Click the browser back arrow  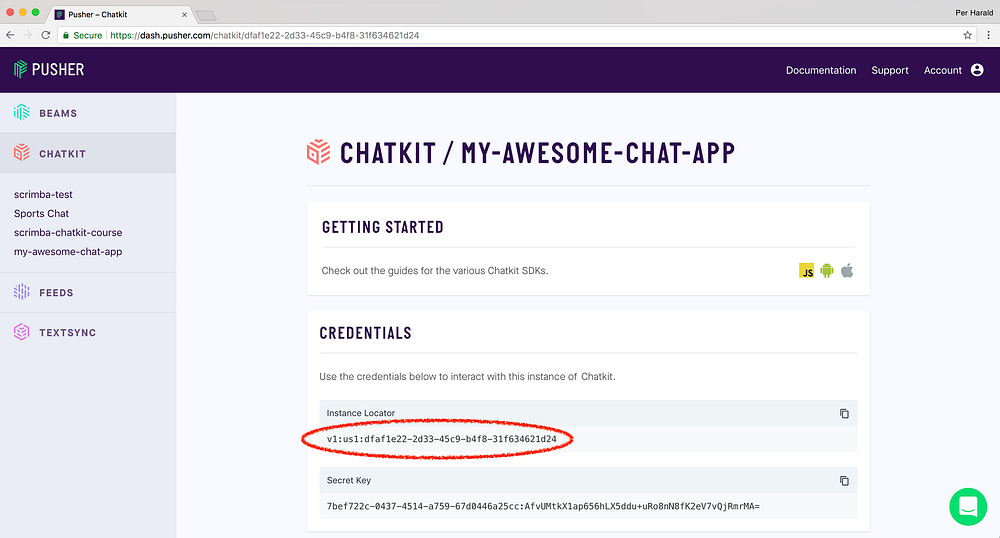10,35
